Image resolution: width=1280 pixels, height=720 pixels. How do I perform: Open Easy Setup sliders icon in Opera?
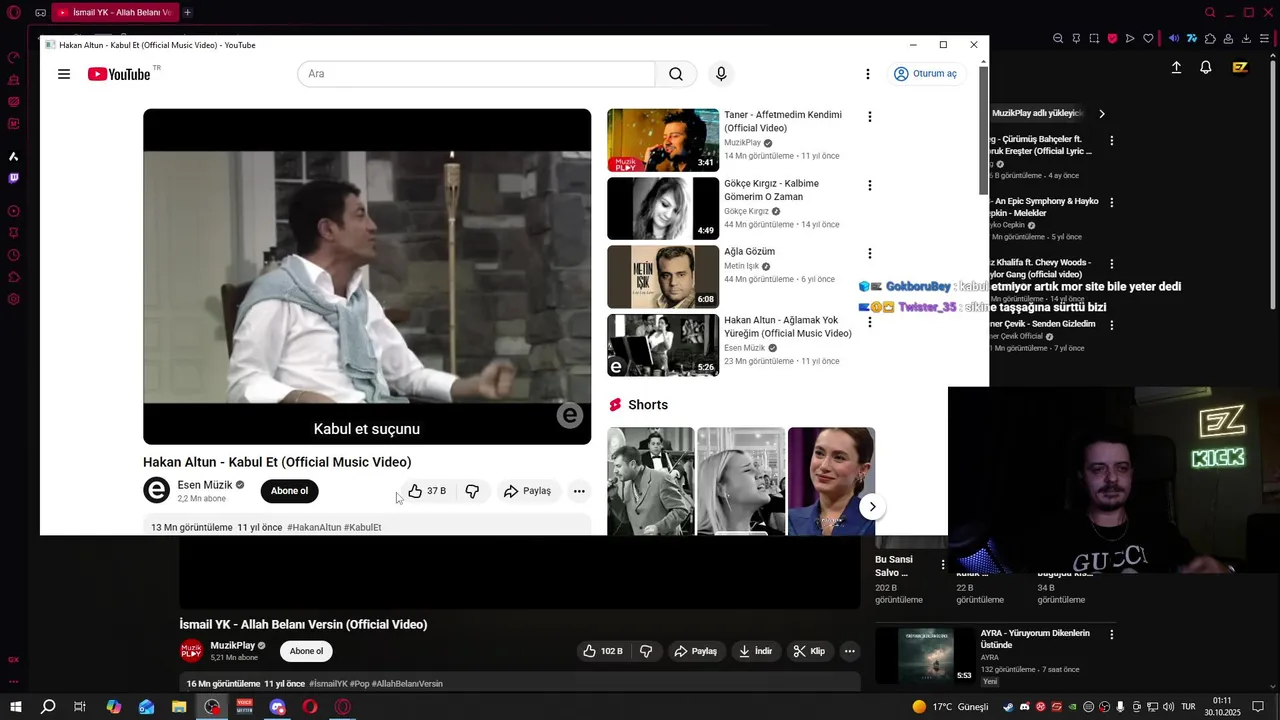click(x=1265, y=39)
